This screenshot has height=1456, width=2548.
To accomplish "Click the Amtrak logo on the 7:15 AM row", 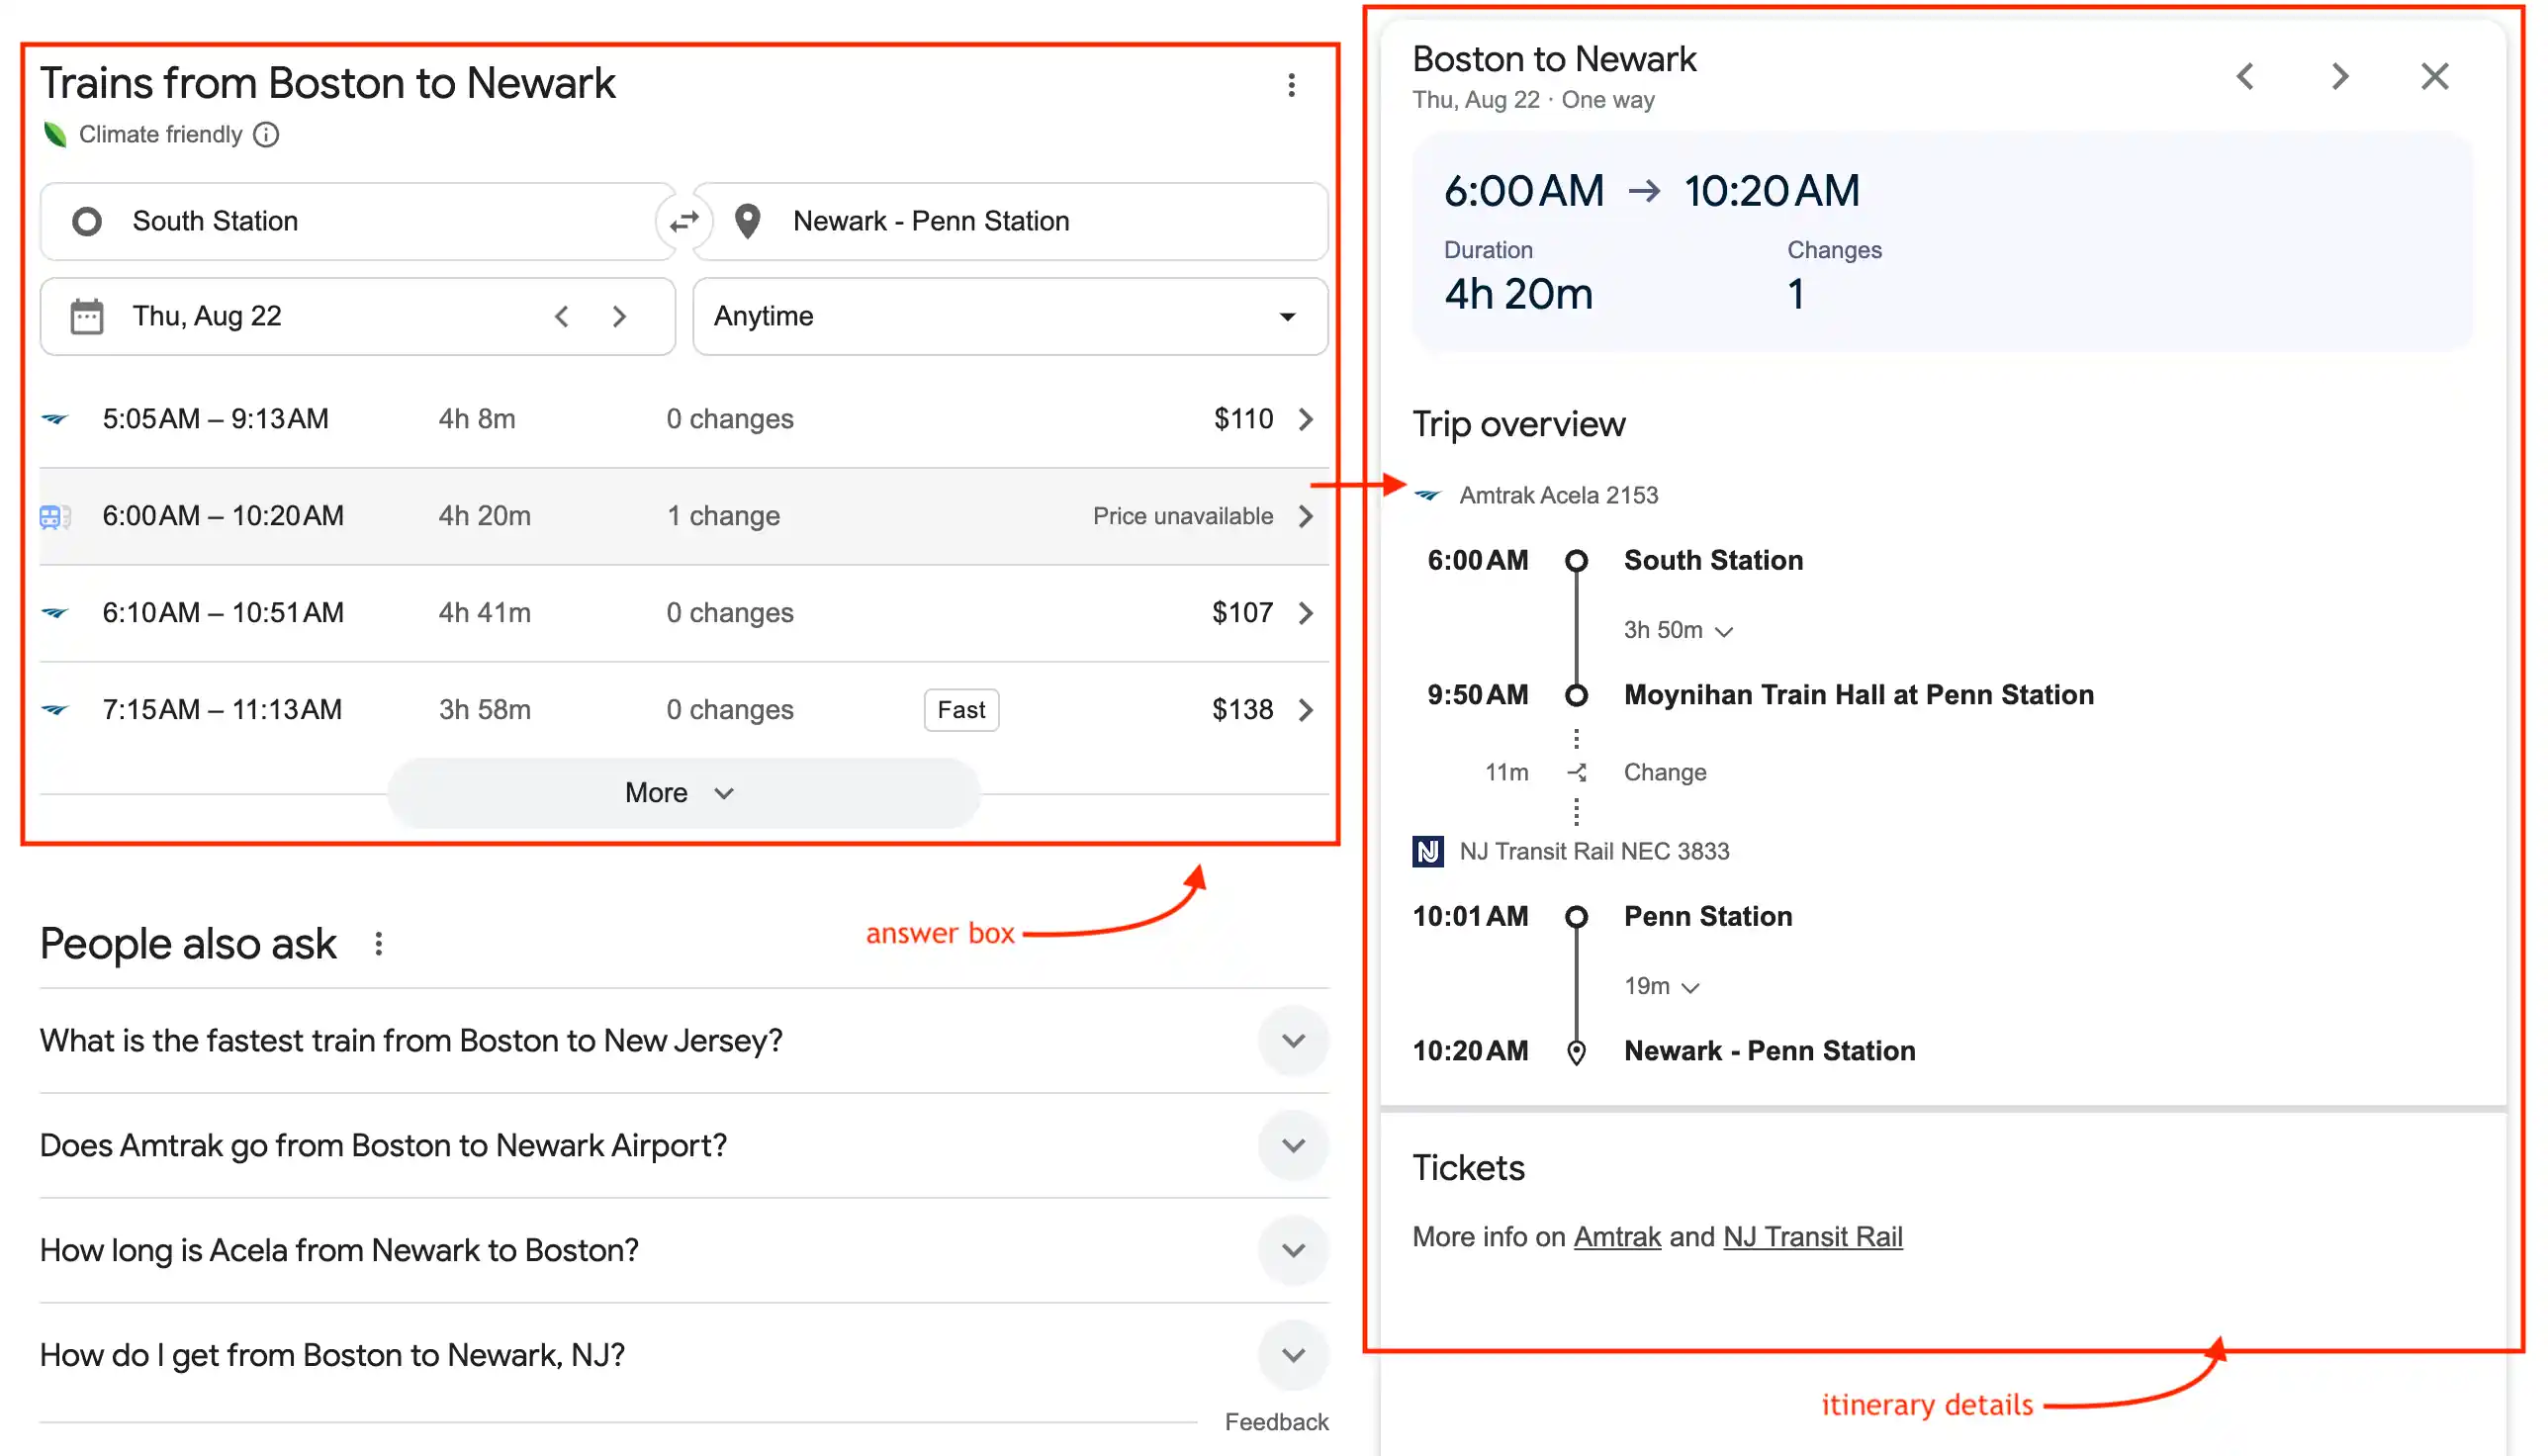I will (55, 710).
